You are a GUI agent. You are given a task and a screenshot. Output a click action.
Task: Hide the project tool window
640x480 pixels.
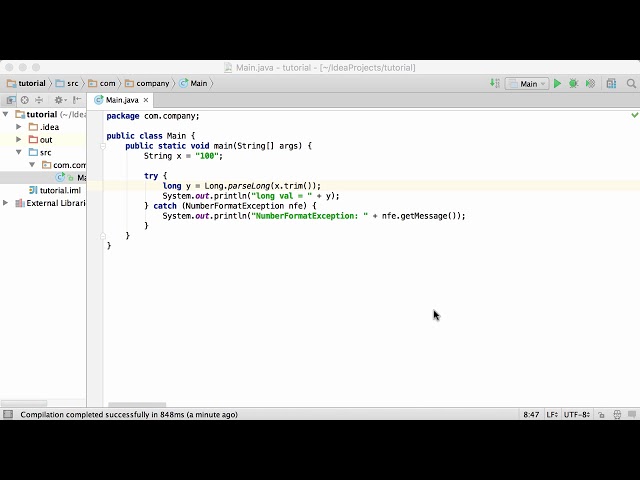[x=77, y=100]
